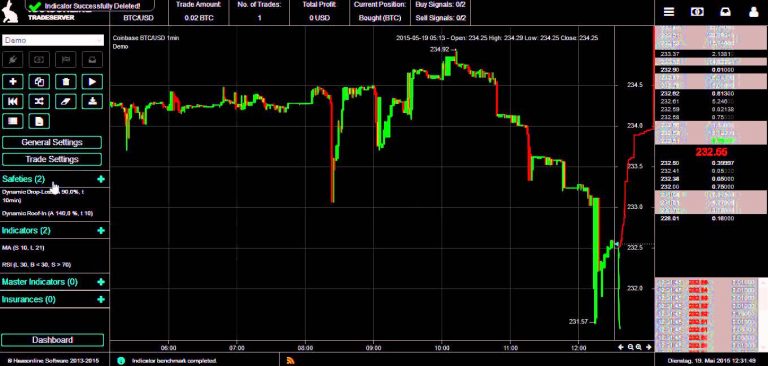
Task: Click the shuffle arrows icon
Action: pos(39,101)
